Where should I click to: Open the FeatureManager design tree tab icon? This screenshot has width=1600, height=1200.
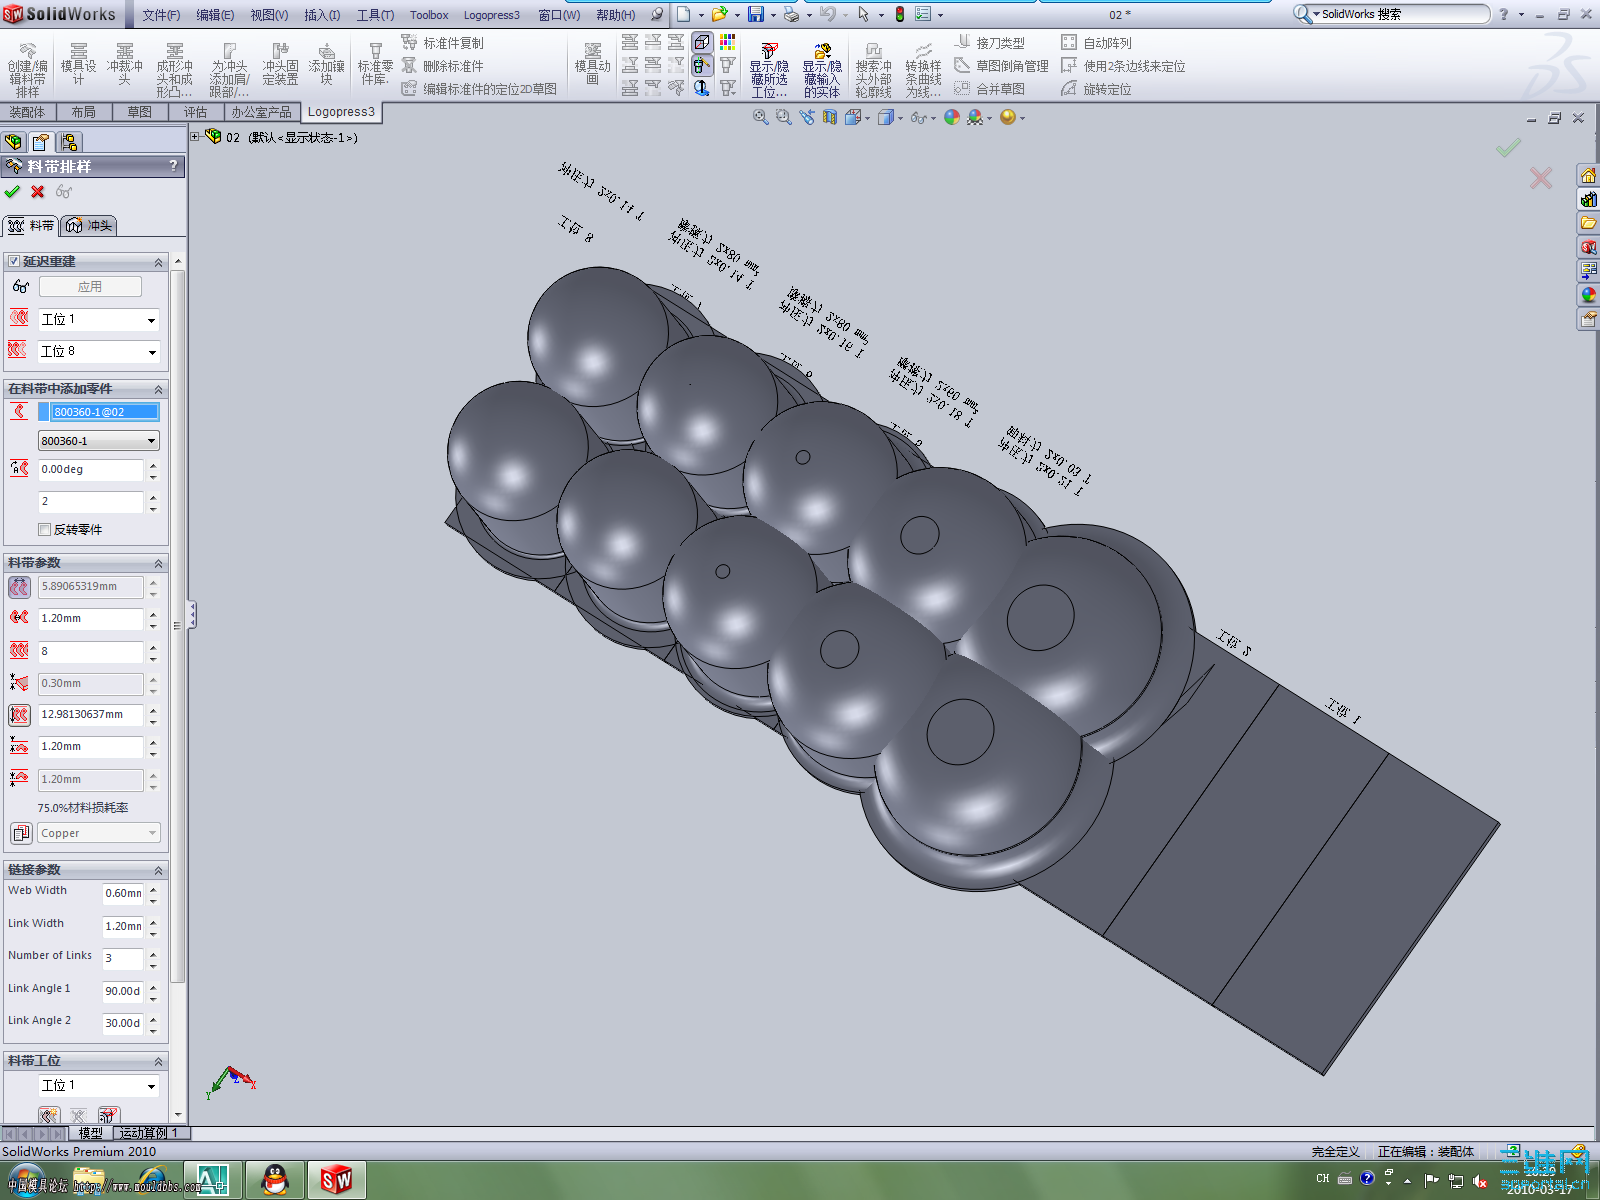pos(14,142)
